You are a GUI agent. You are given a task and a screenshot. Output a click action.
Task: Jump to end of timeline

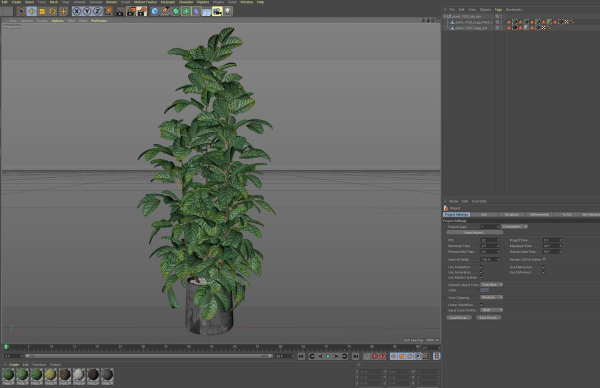pyautogui.click(x=355, y=356)
